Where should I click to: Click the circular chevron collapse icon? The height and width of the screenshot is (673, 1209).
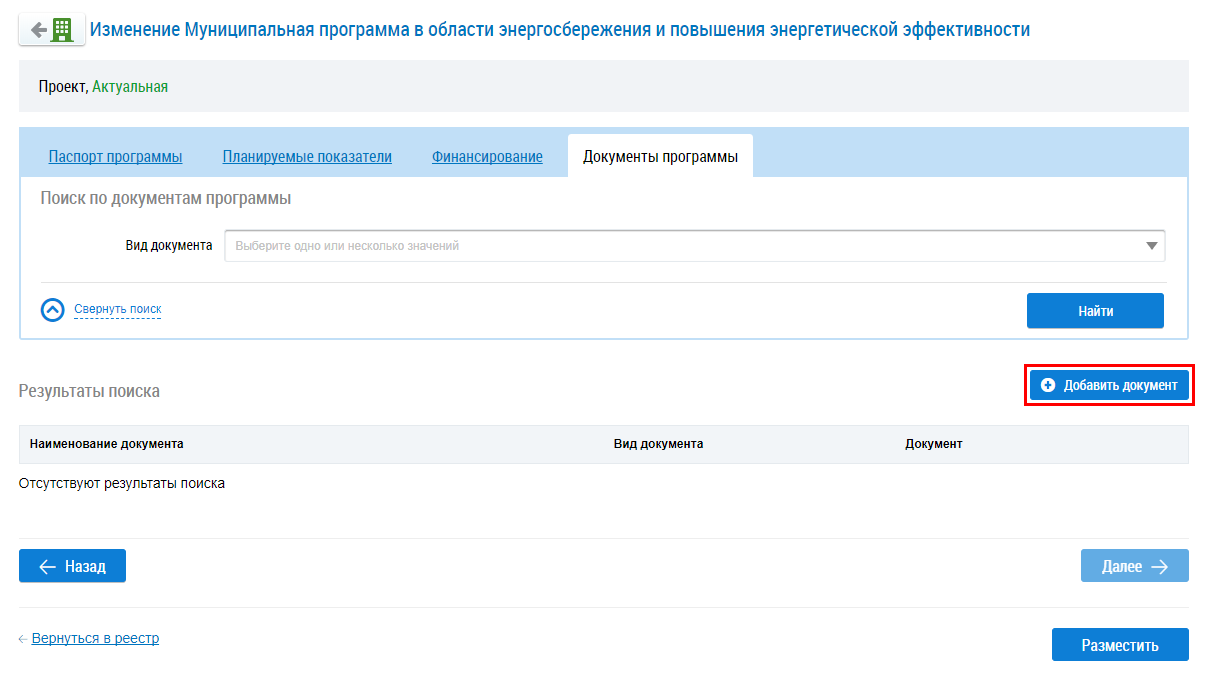click(x=53, y=310)
